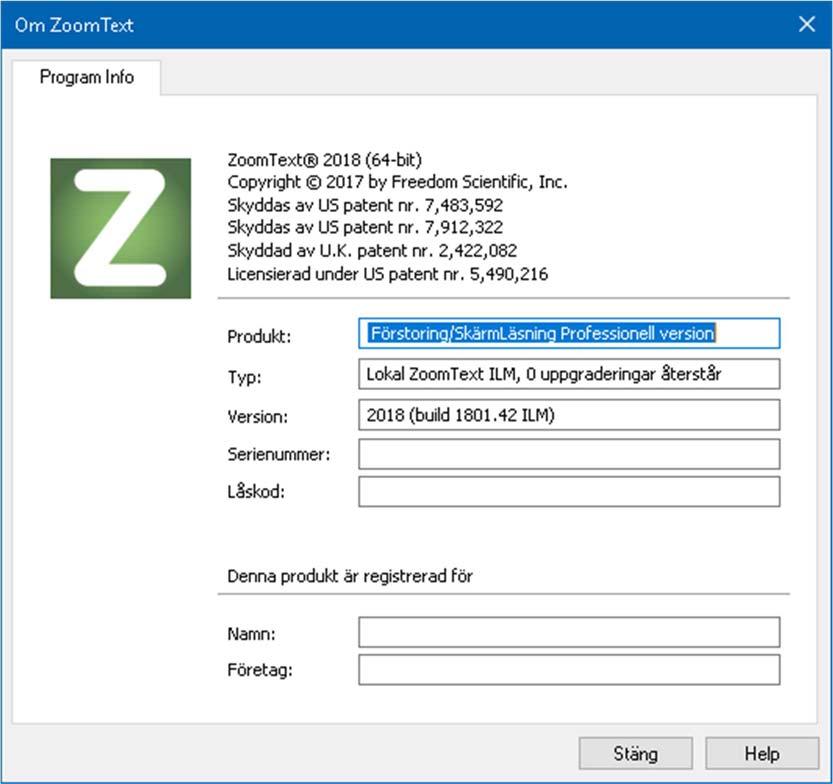
Task: Click the US patent 7,912,322 line
Action: pos(365,227)
